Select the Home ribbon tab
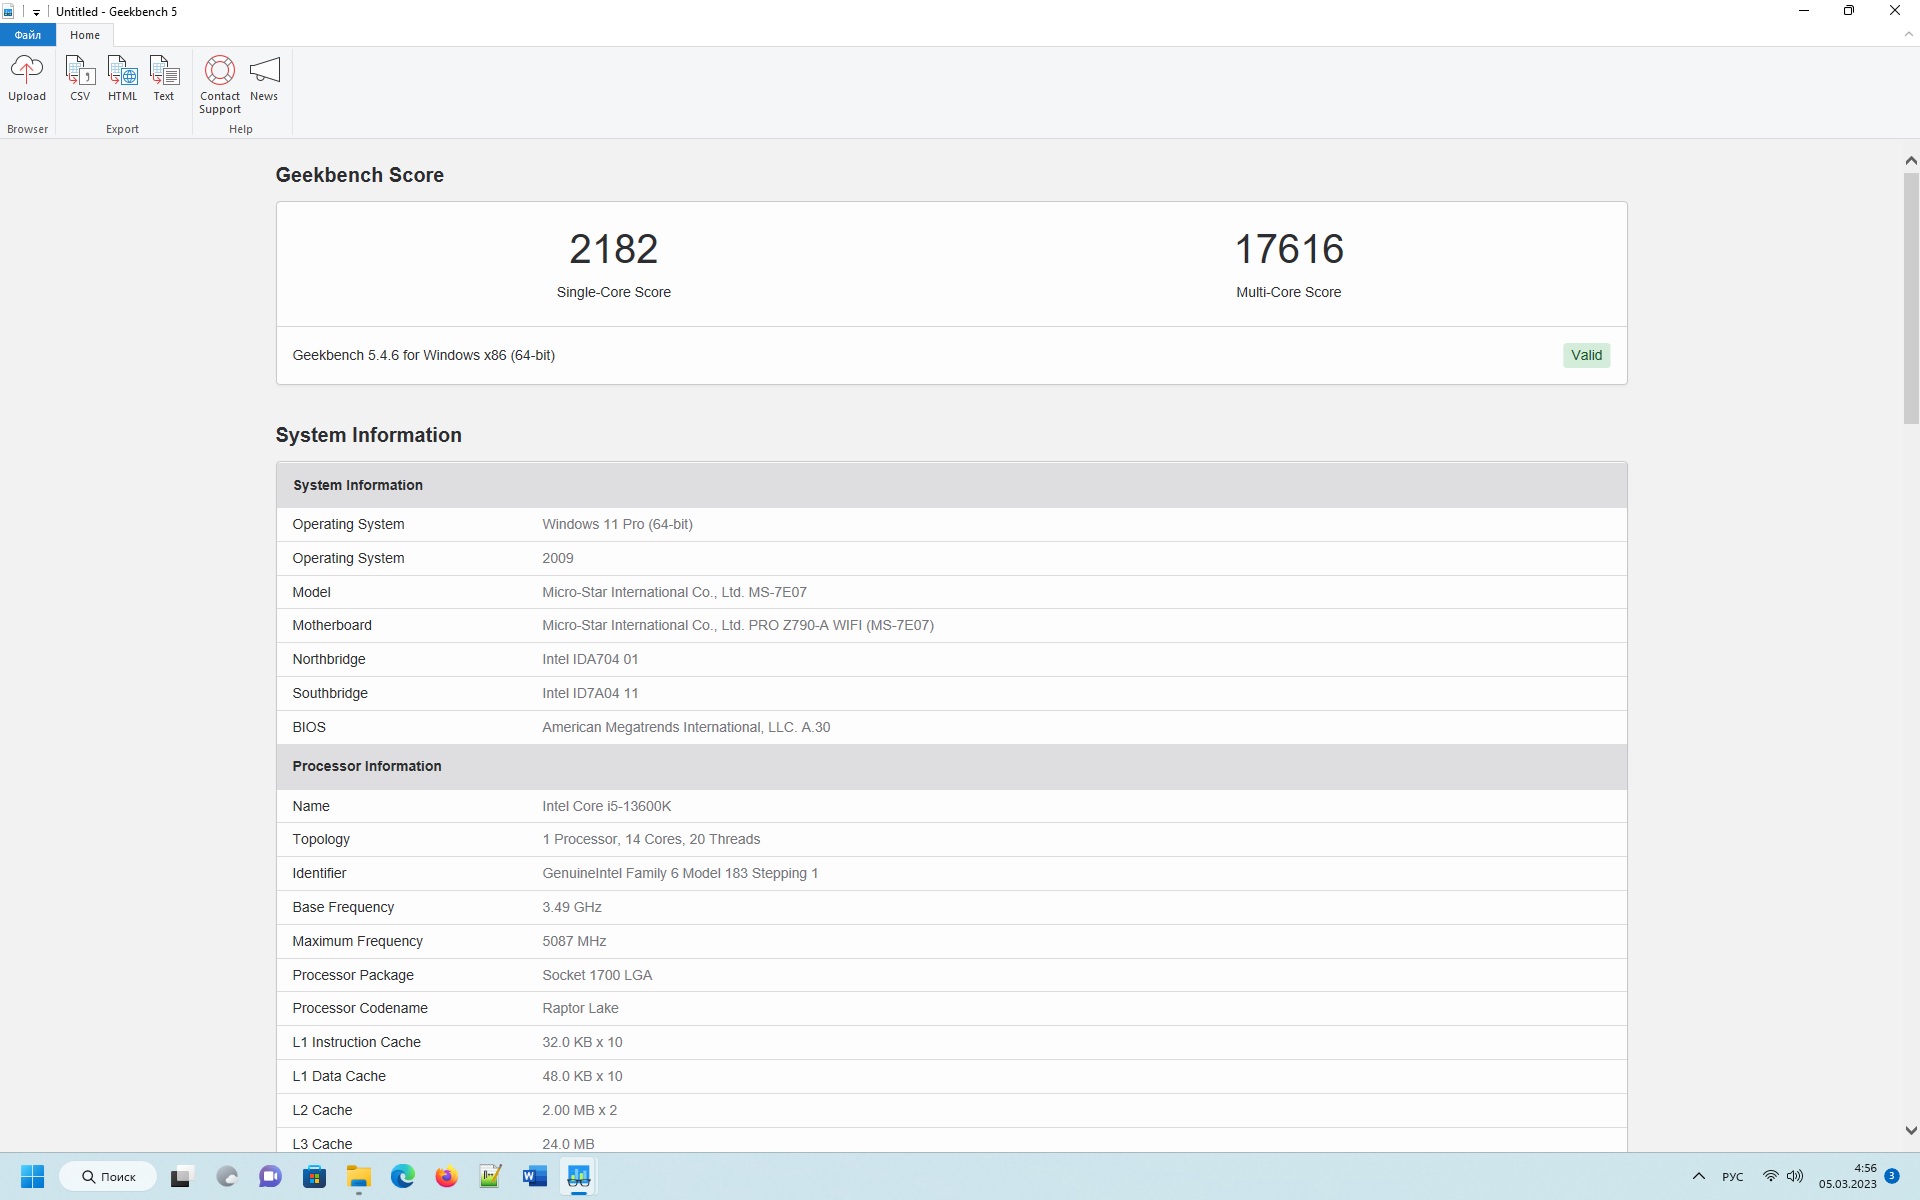 coord(85,35)
